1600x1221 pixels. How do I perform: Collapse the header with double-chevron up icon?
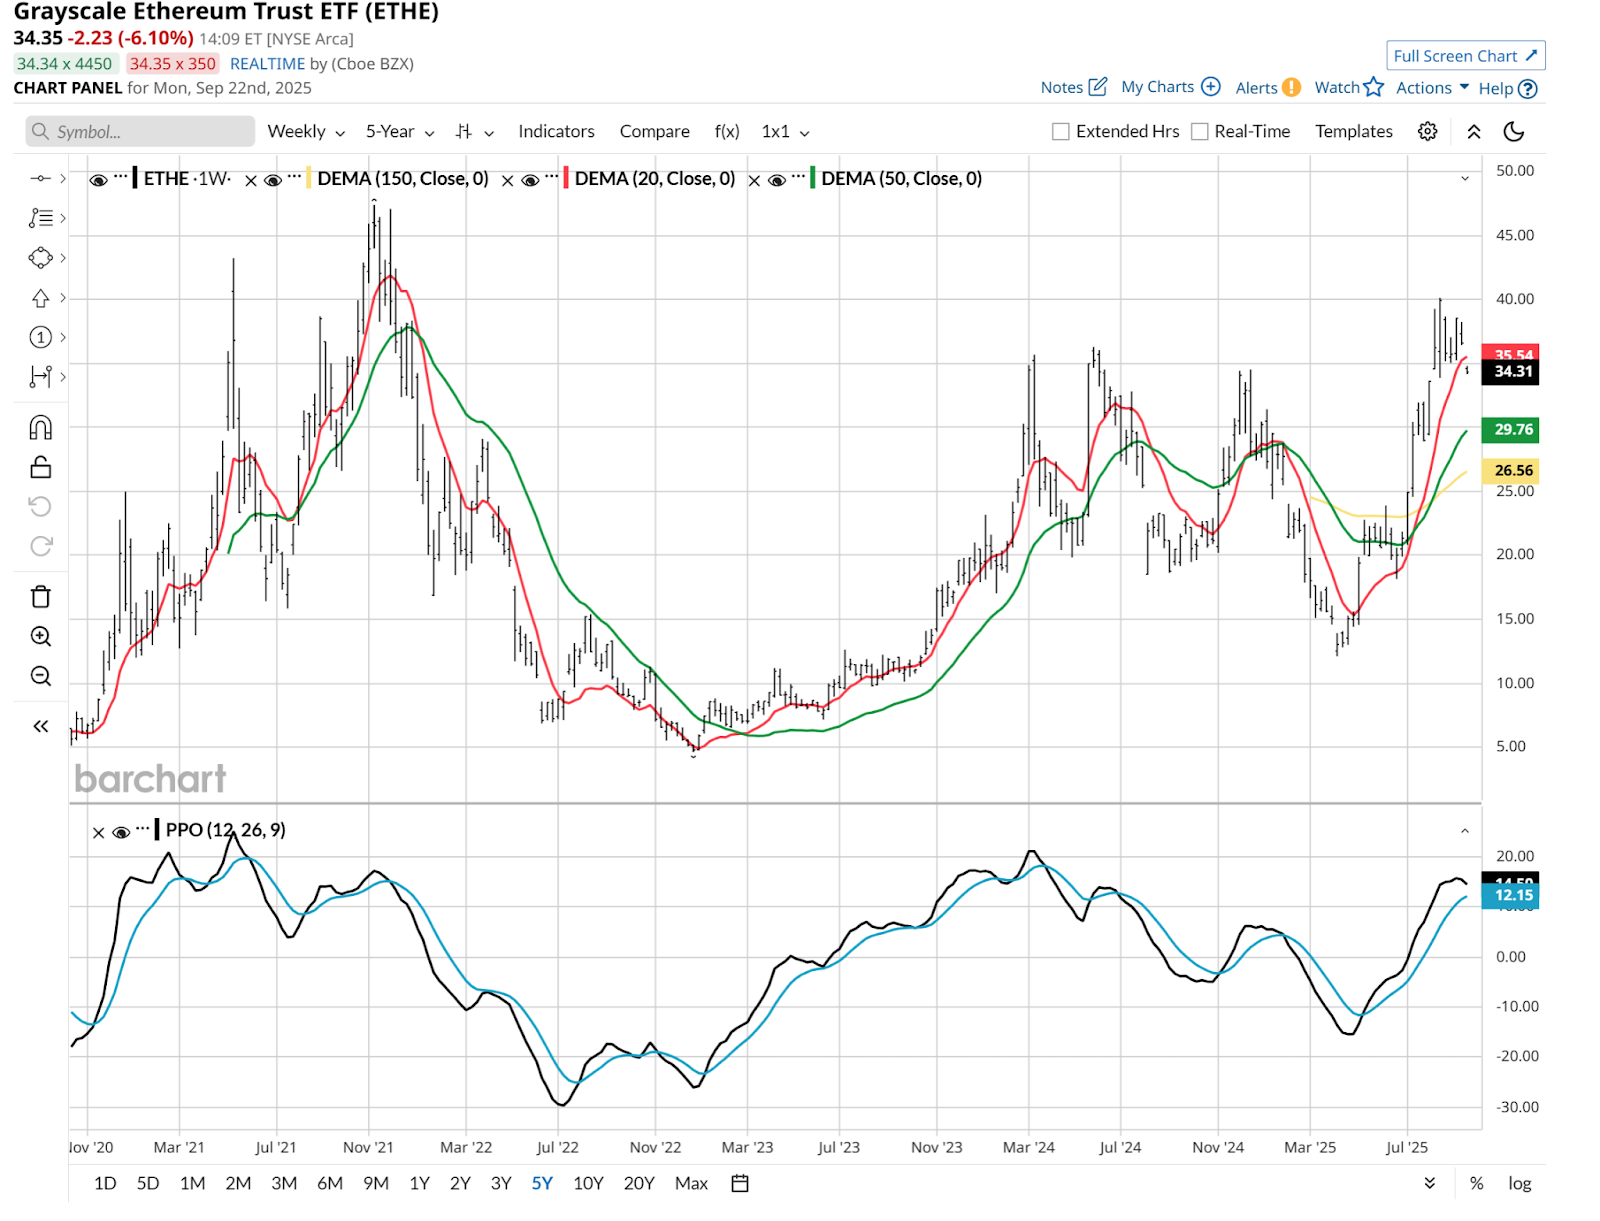(1474, 131)
